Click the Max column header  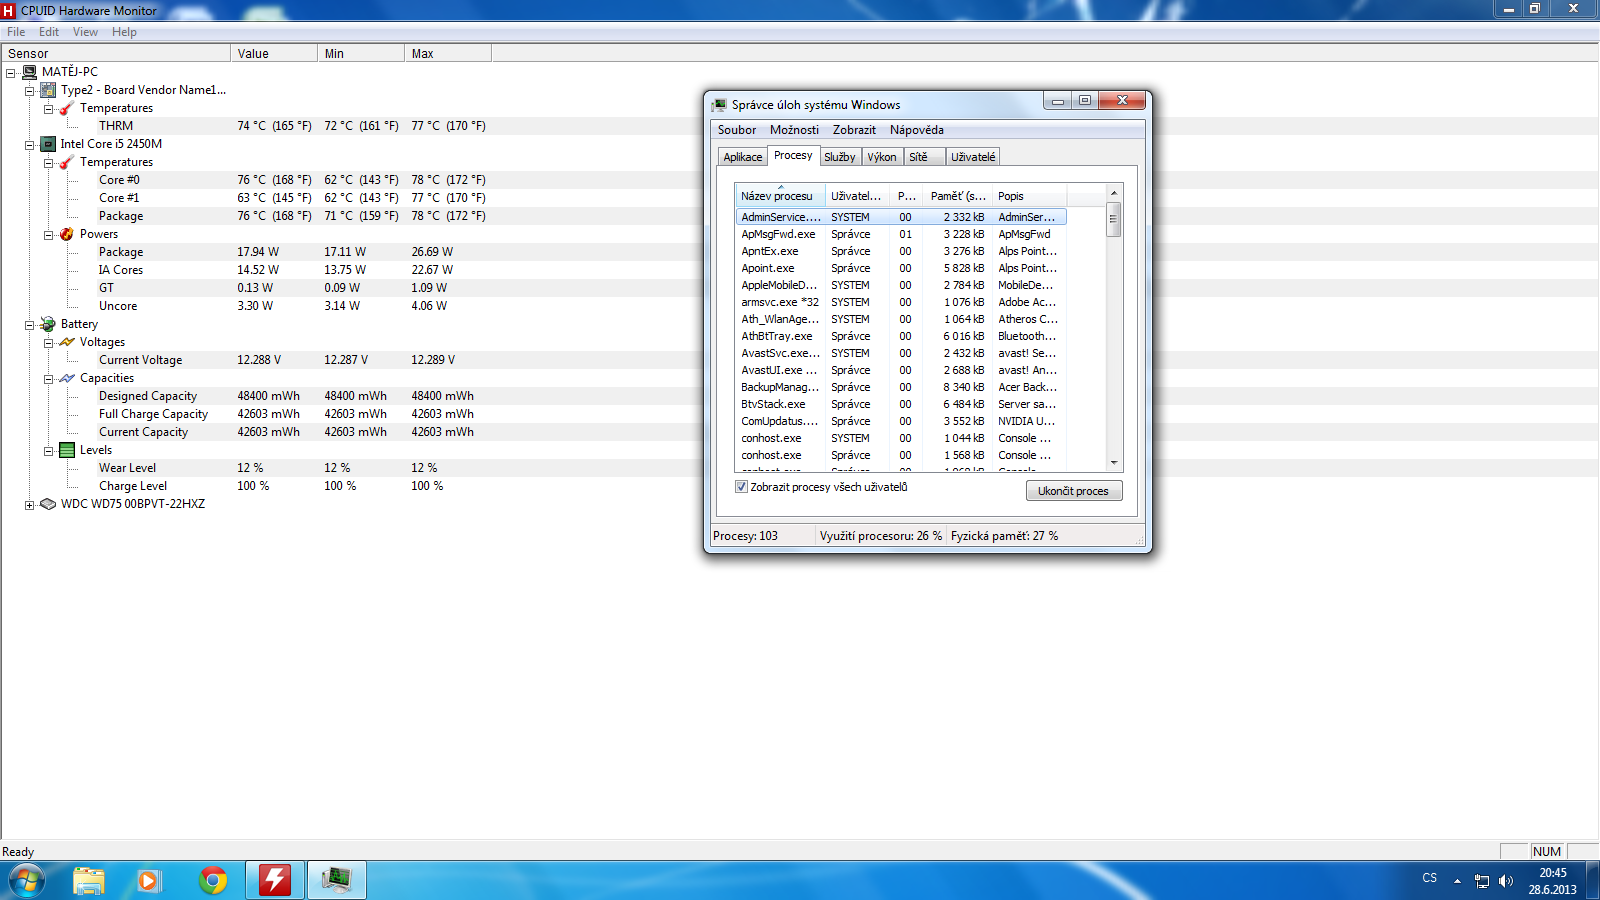coord(448,54)
